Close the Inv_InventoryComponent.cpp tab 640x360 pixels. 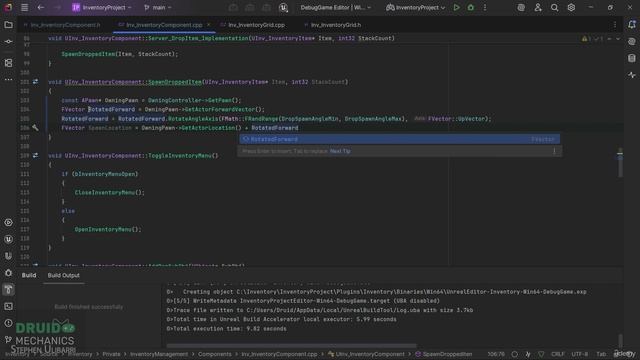209,25
